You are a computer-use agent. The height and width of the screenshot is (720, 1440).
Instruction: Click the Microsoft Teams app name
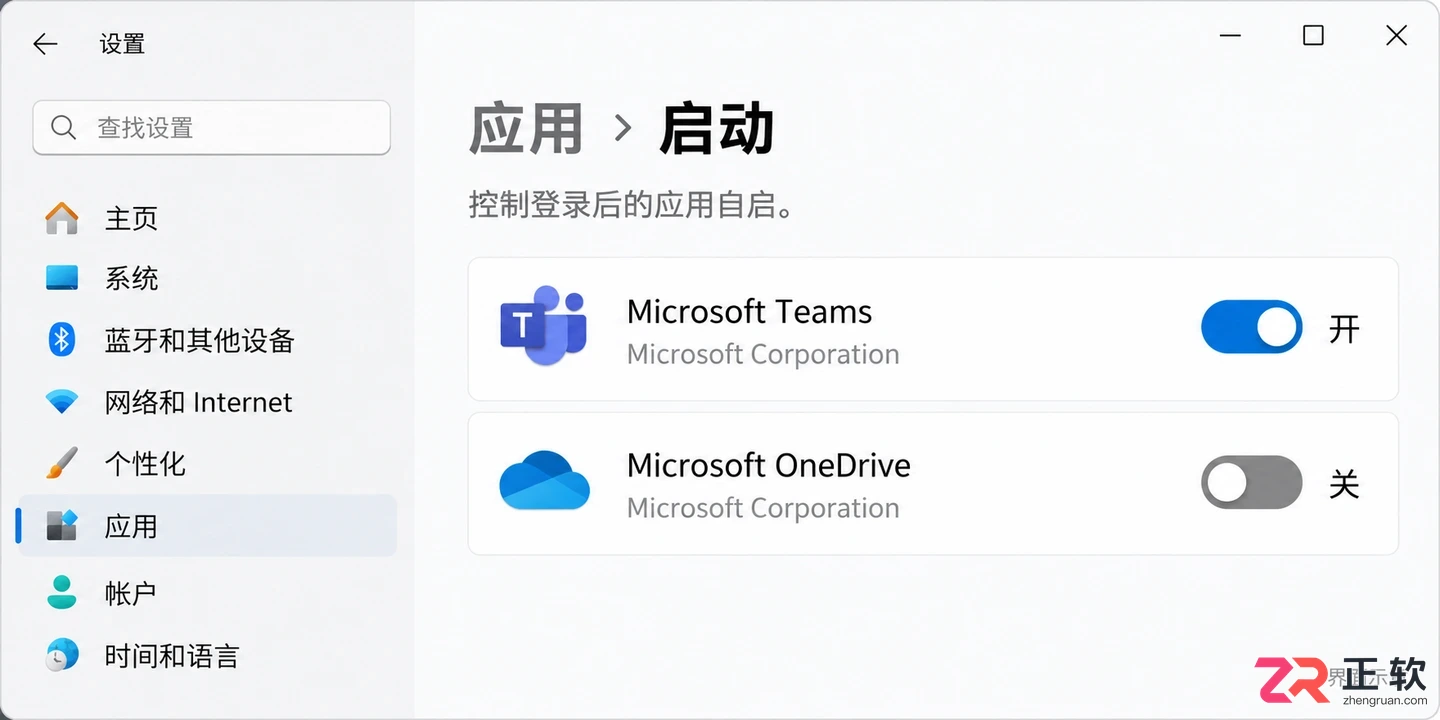pyautogui.click(x=749, y=311)
